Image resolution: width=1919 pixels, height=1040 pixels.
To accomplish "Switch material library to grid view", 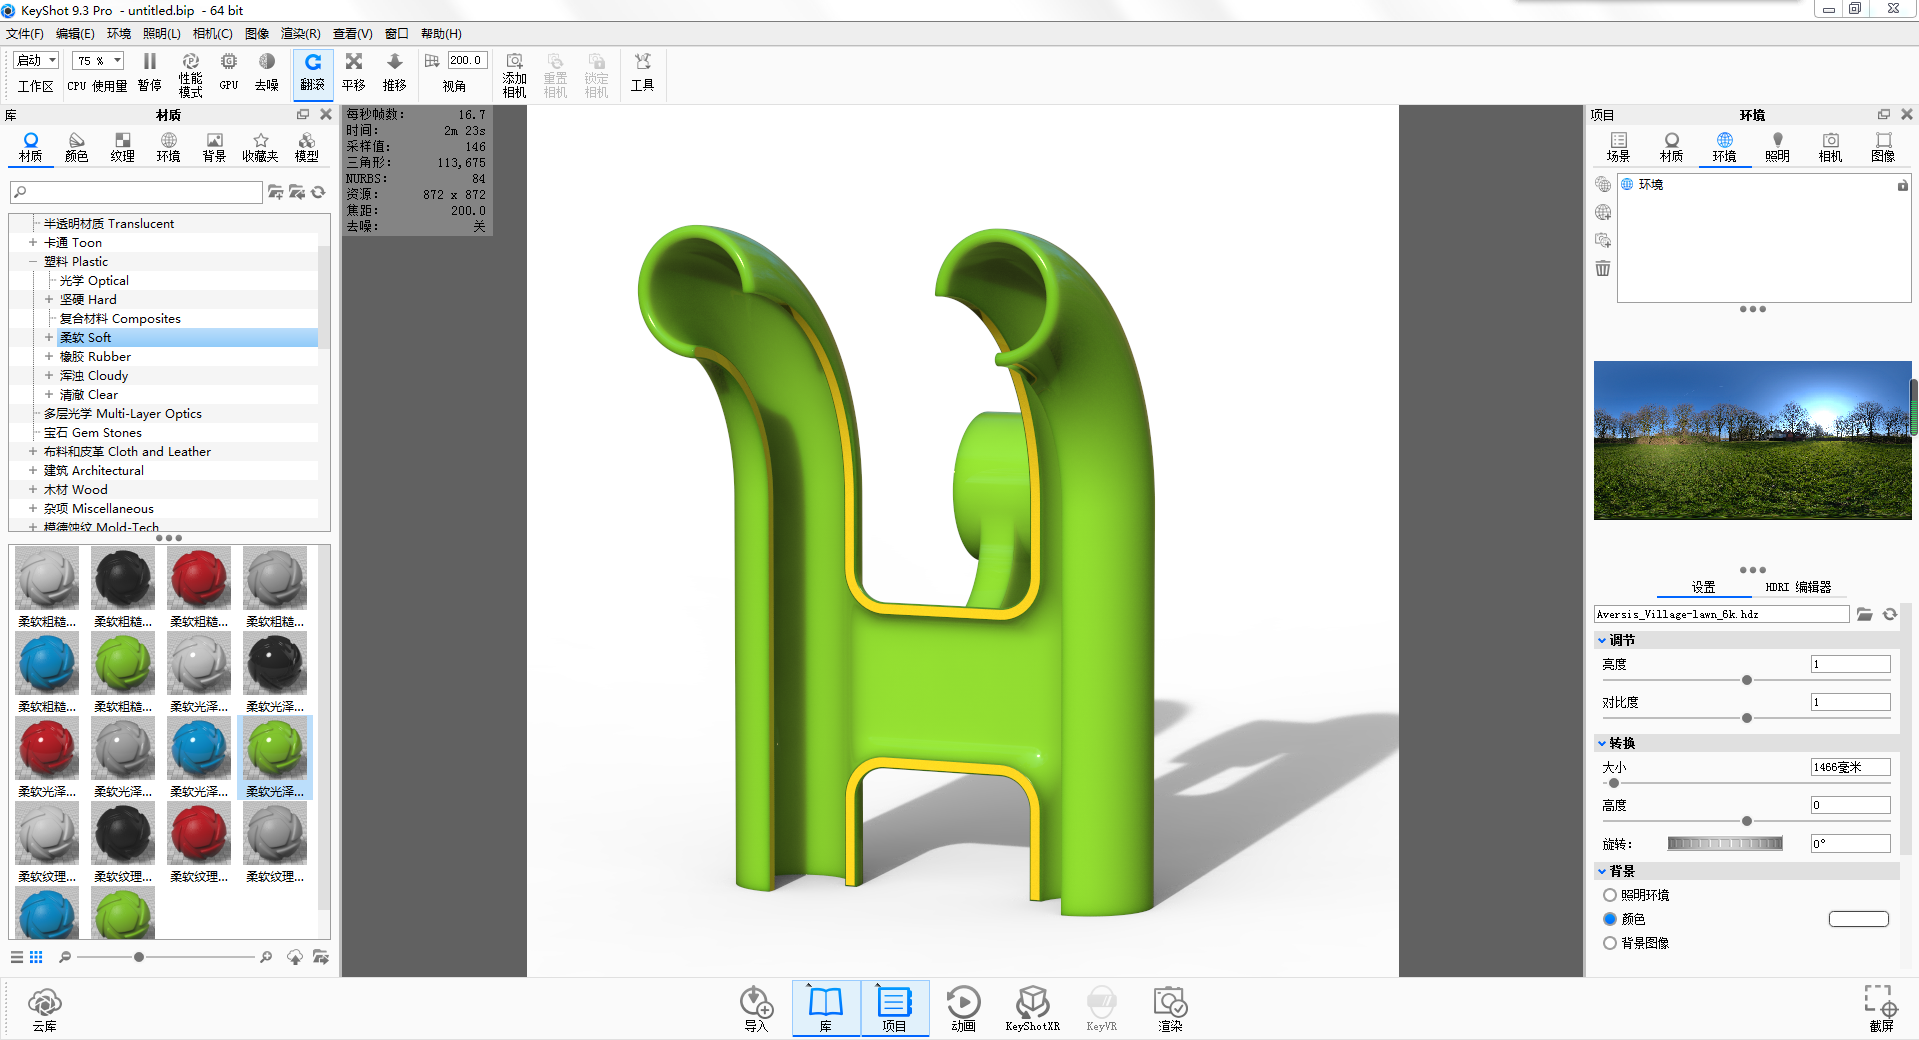I will [36, 957].
